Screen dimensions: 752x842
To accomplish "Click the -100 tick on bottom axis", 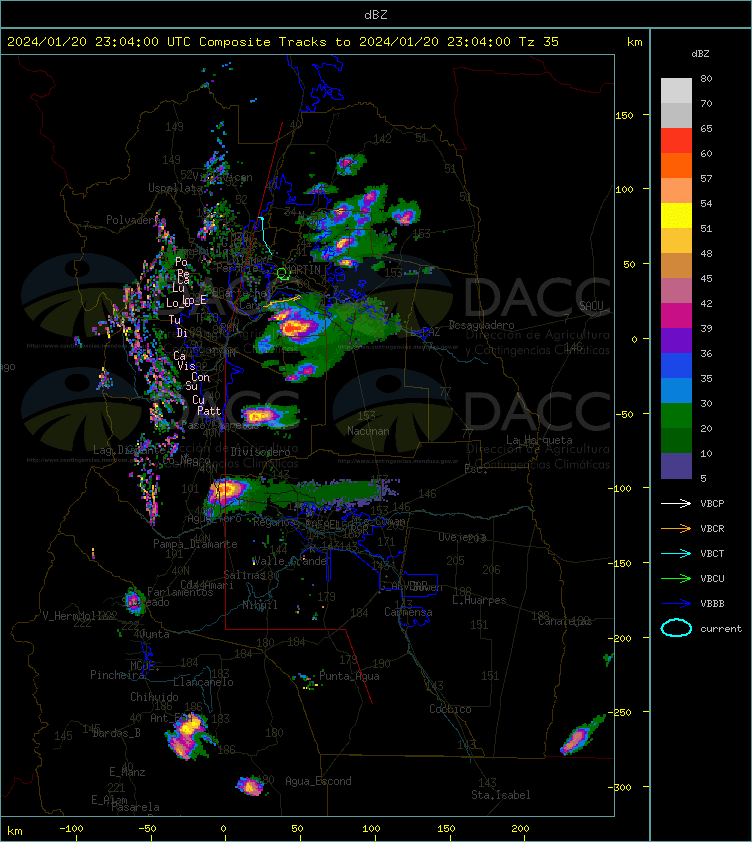I will [x=71, y=829].
